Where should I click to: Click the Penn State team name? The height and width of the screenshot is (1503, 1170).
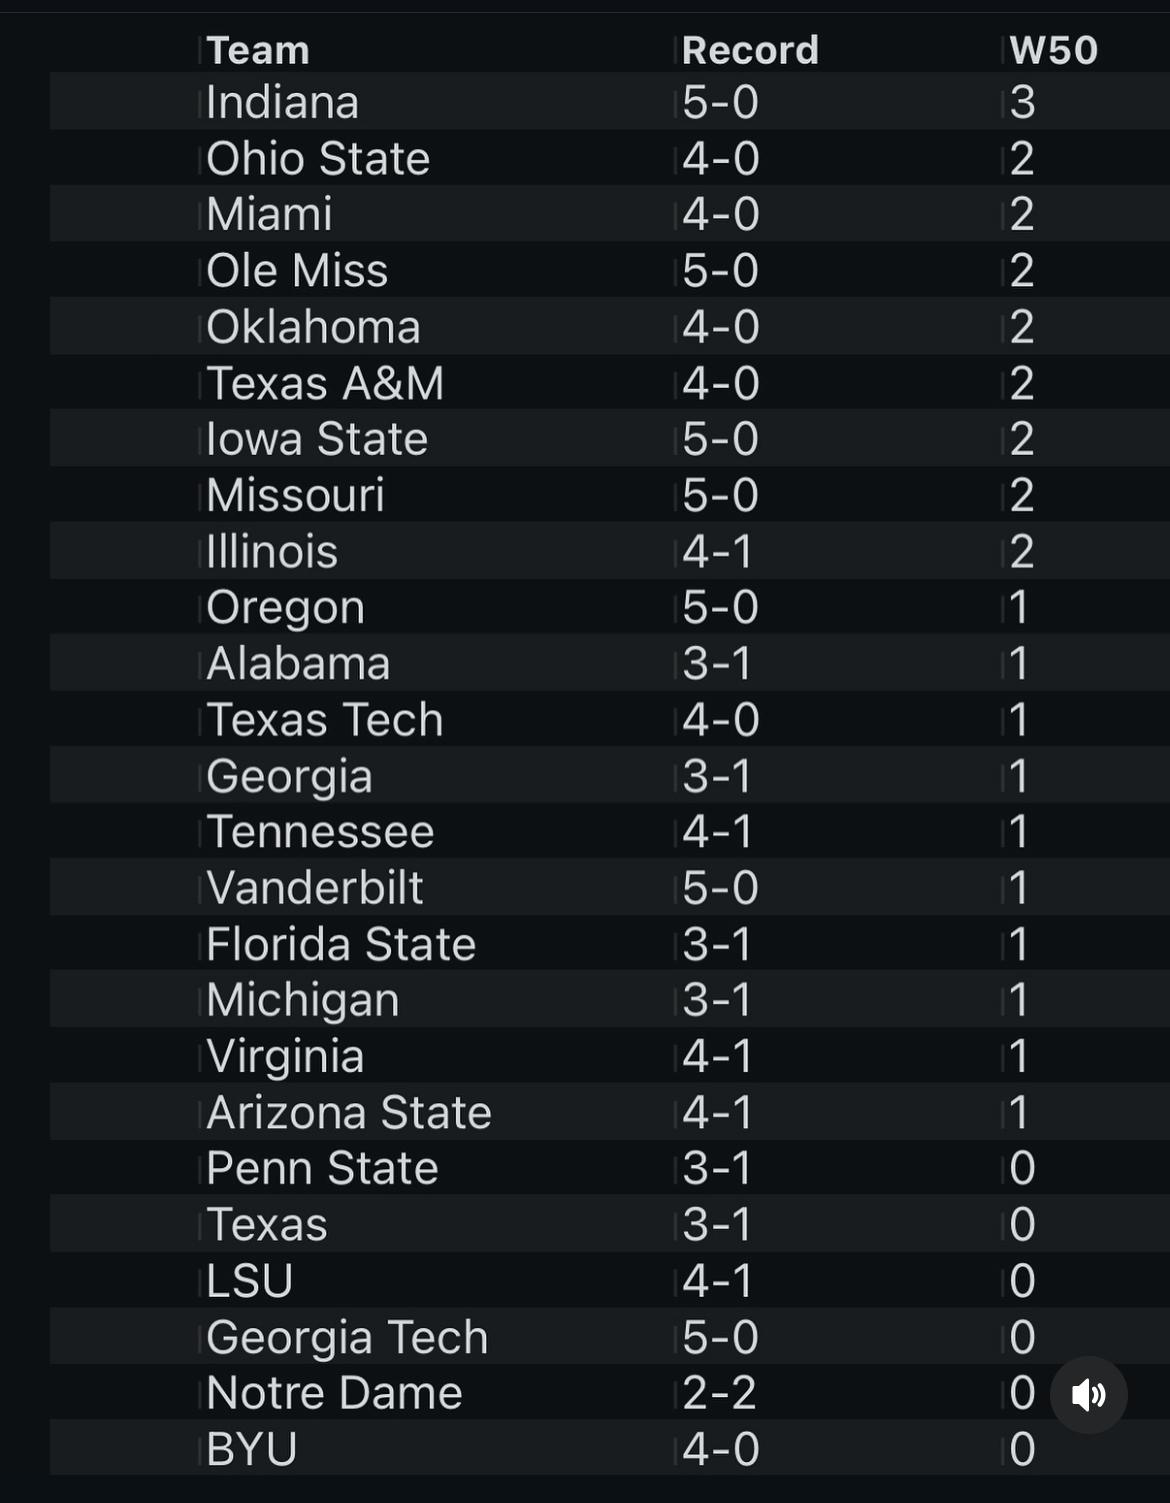[x=322, y=1169]
